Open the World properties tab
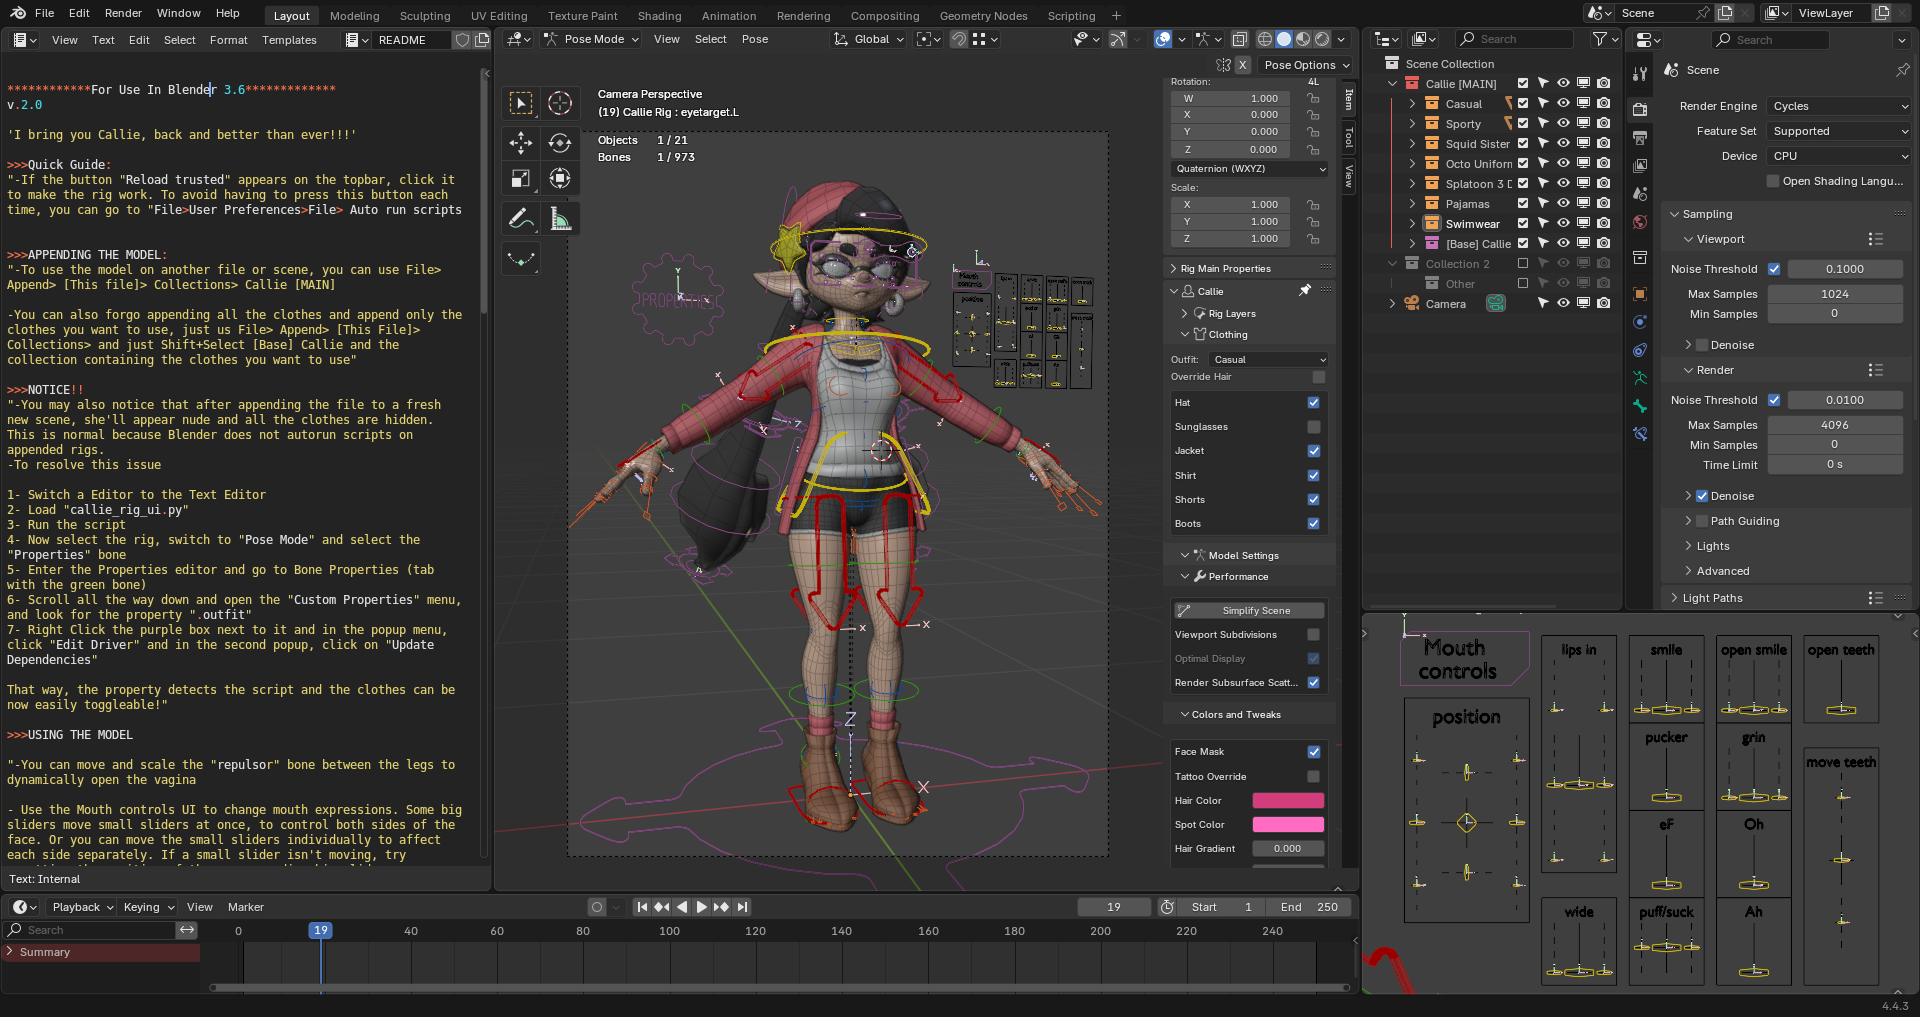1920x1017 pixels. tap(1640, 222)
